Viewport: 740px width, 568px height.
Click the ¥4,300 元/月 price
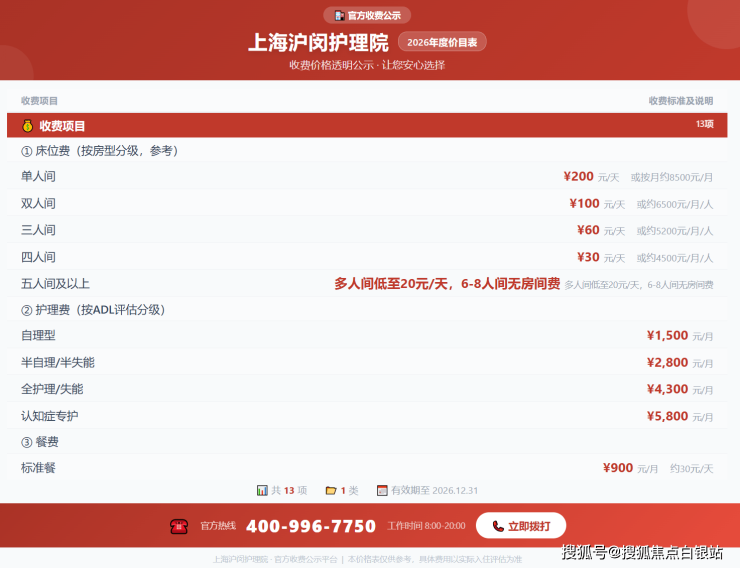click(x=680, y=389)
